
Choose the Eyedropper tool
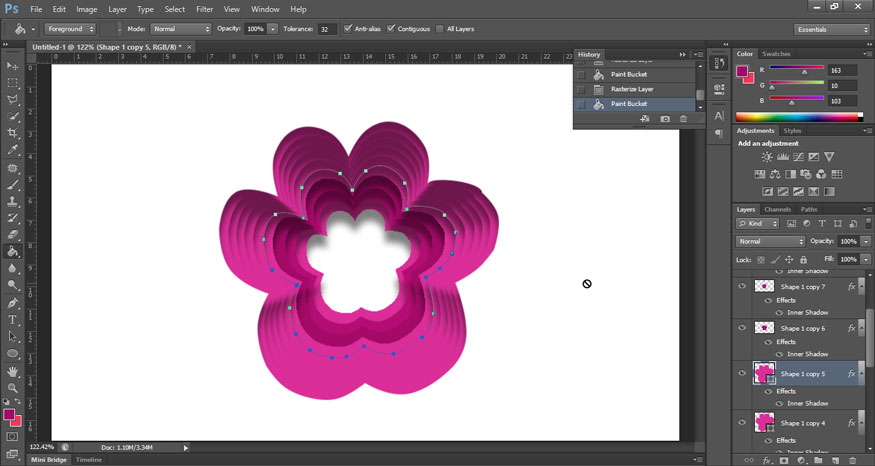[13, 150]
